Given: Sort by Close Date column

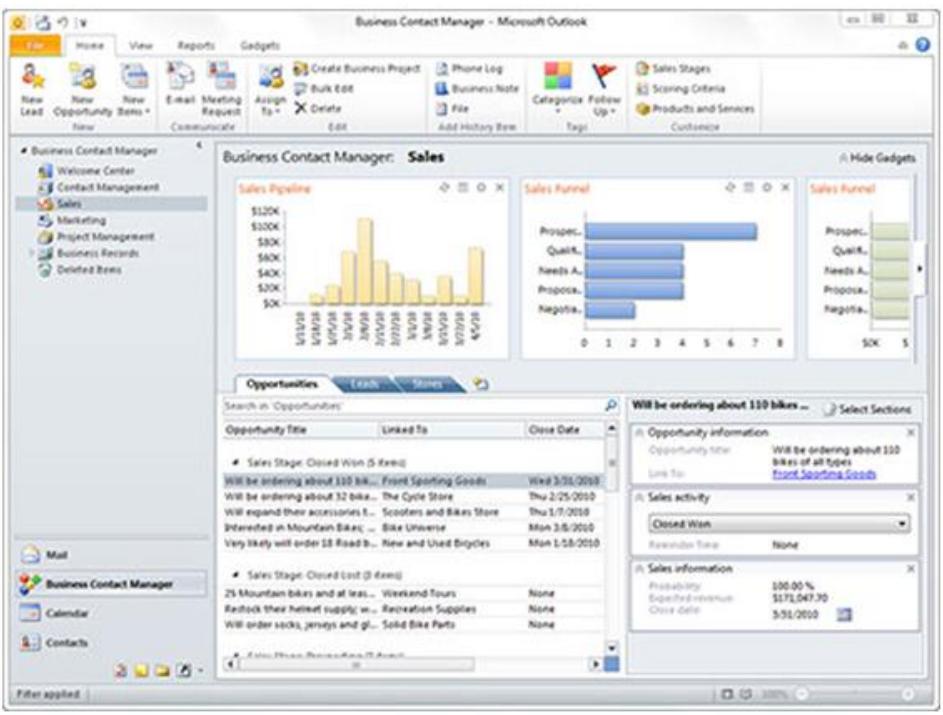Looking at the screenshot, I should point(564,429).
